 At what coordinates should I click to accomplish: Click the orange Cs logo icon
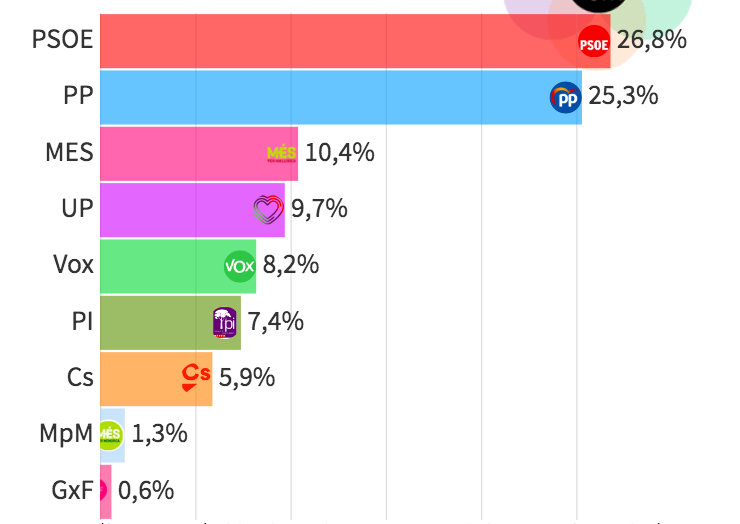pos(196,376)
